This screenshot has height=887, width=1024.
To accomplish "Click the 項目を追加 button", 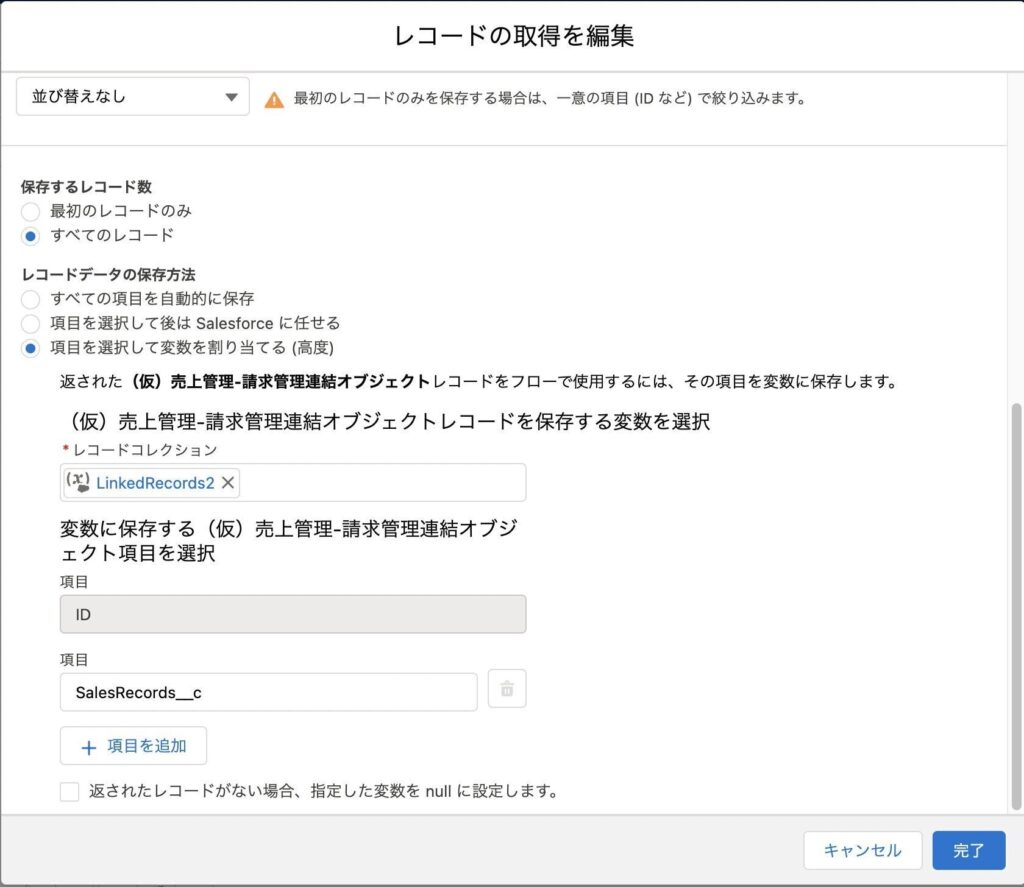I will pyautogui.click(x=133, y=746).
